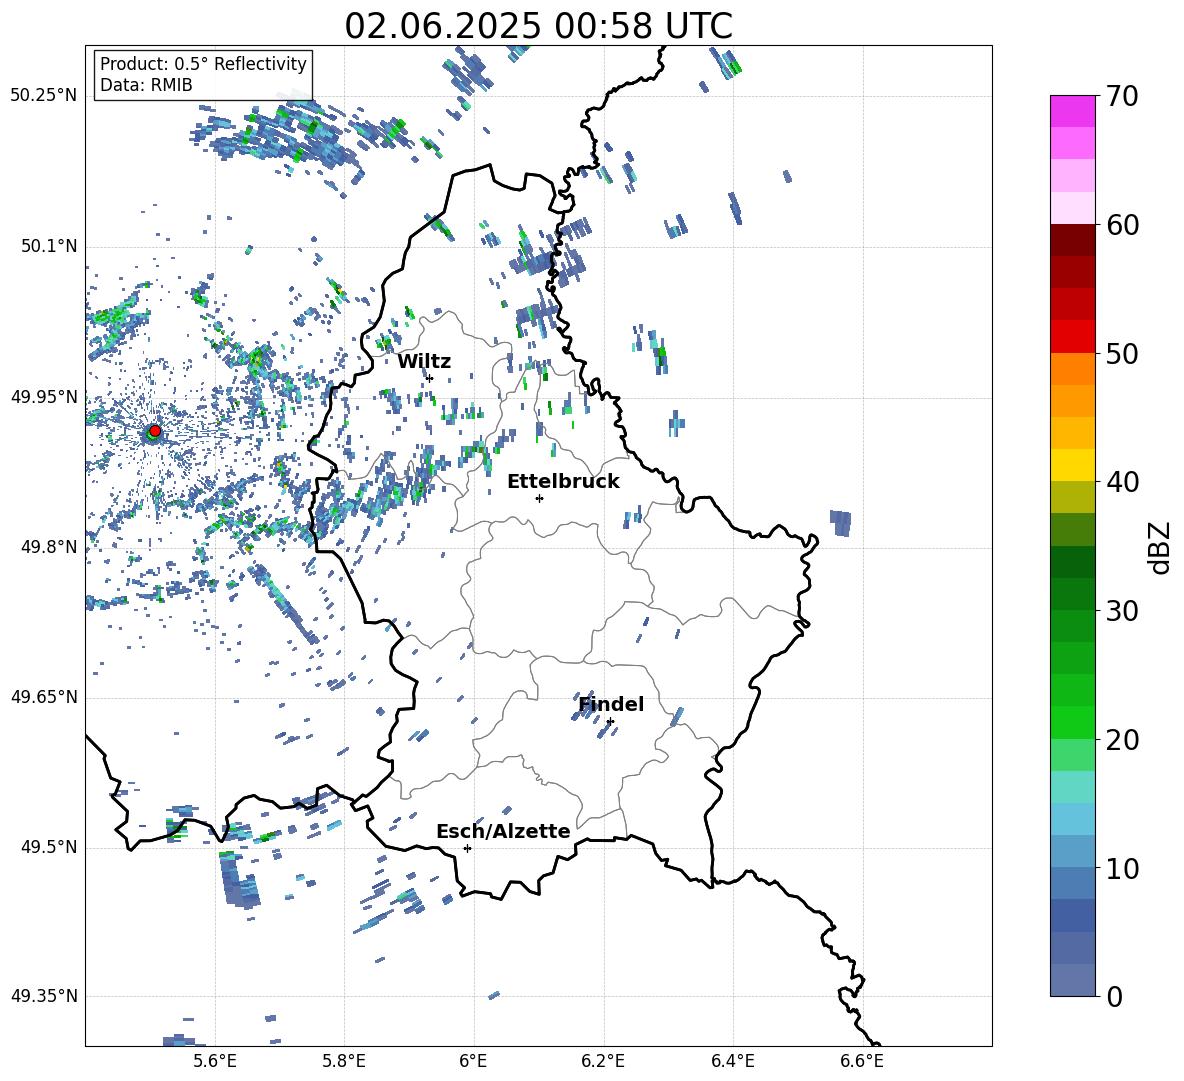The height and width of the screenshot is (1081, 1184).
Task: Click the 49.65°N latitude label
Action: (44, 697)
